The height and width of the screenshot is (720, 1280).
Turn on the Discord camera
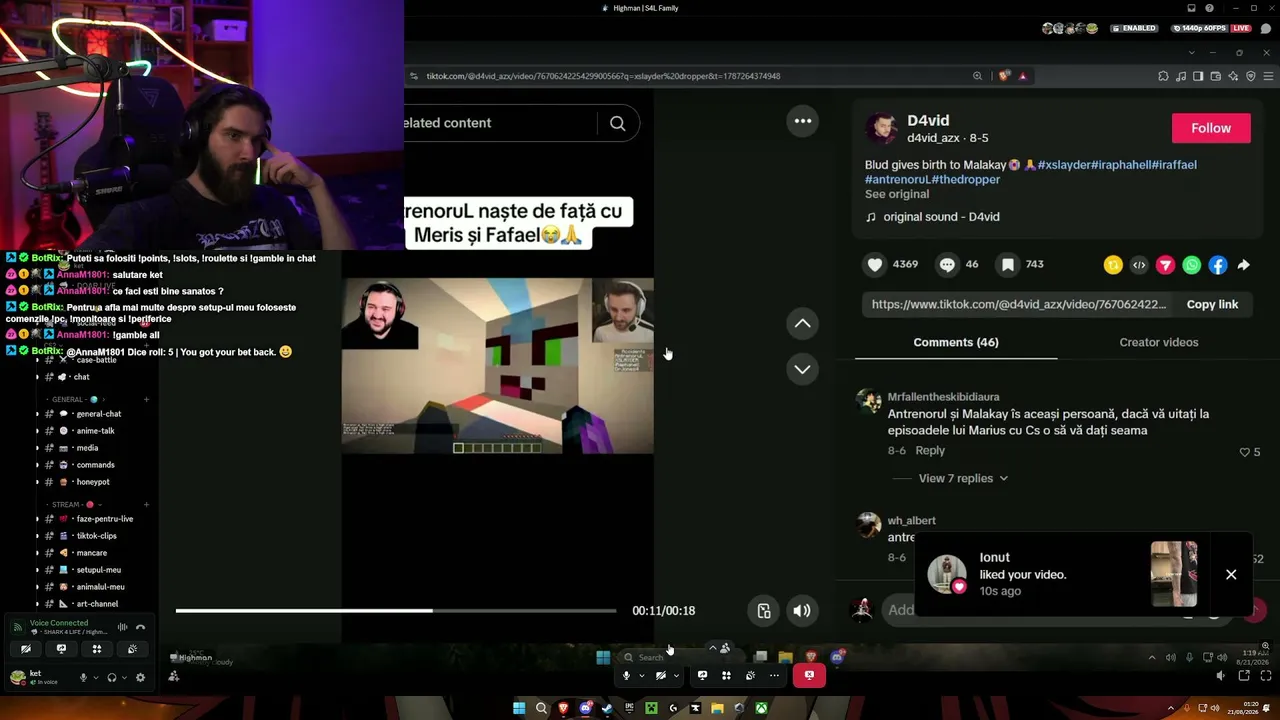click(26, 649)
